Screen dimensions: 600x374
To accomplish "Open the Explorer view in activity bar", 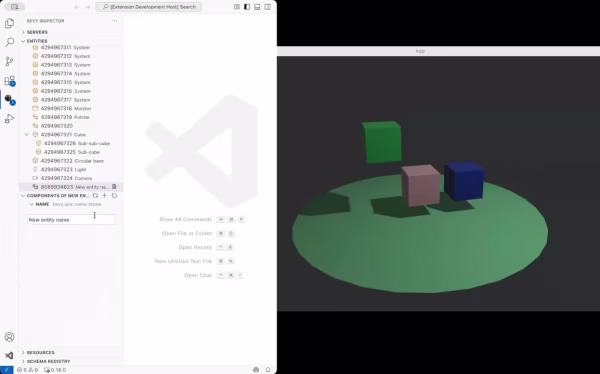I will 9,23.
